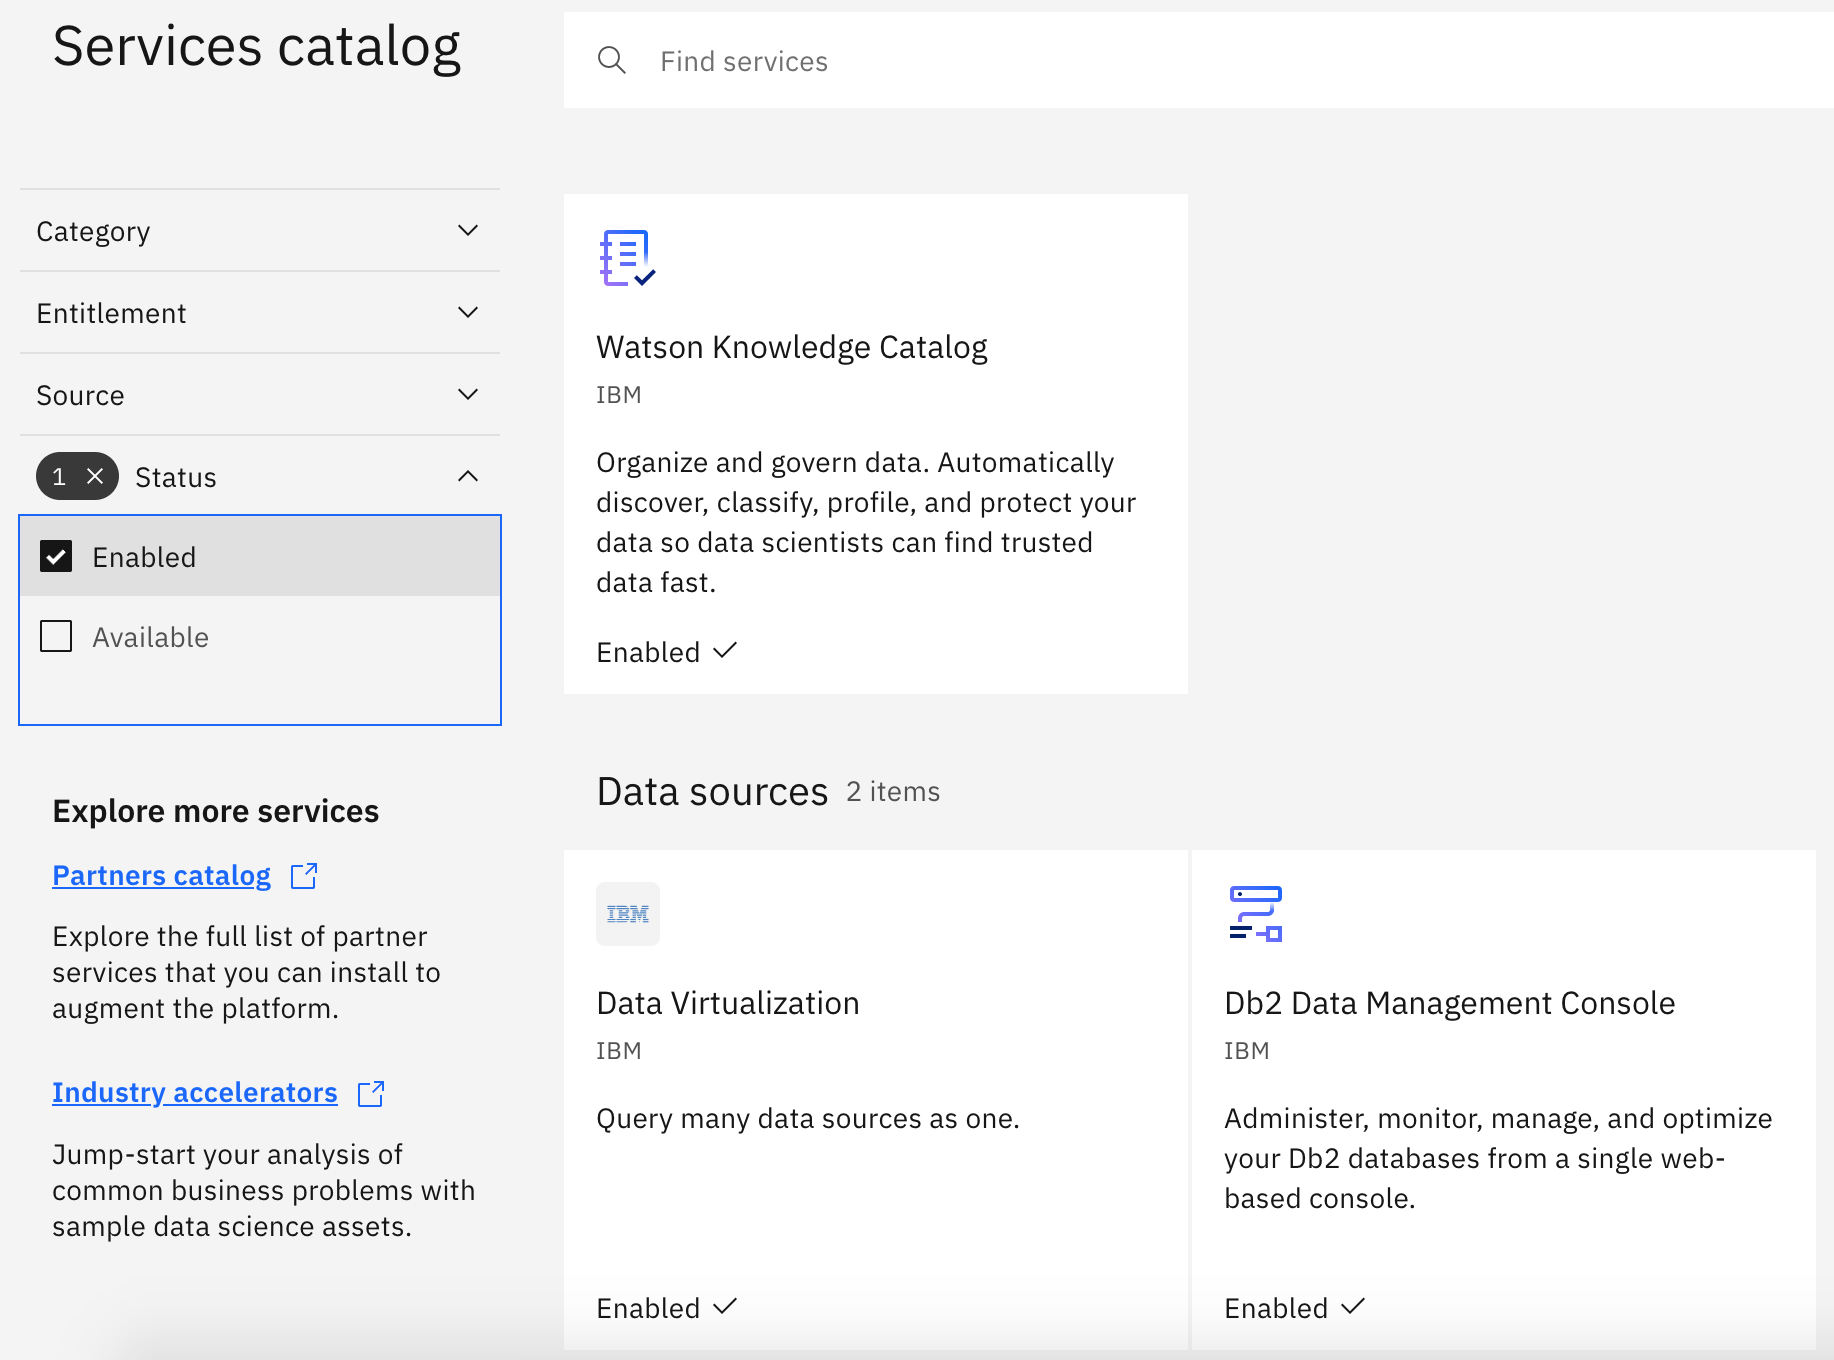Click the Services catalog page title

(x=257, y=48)
